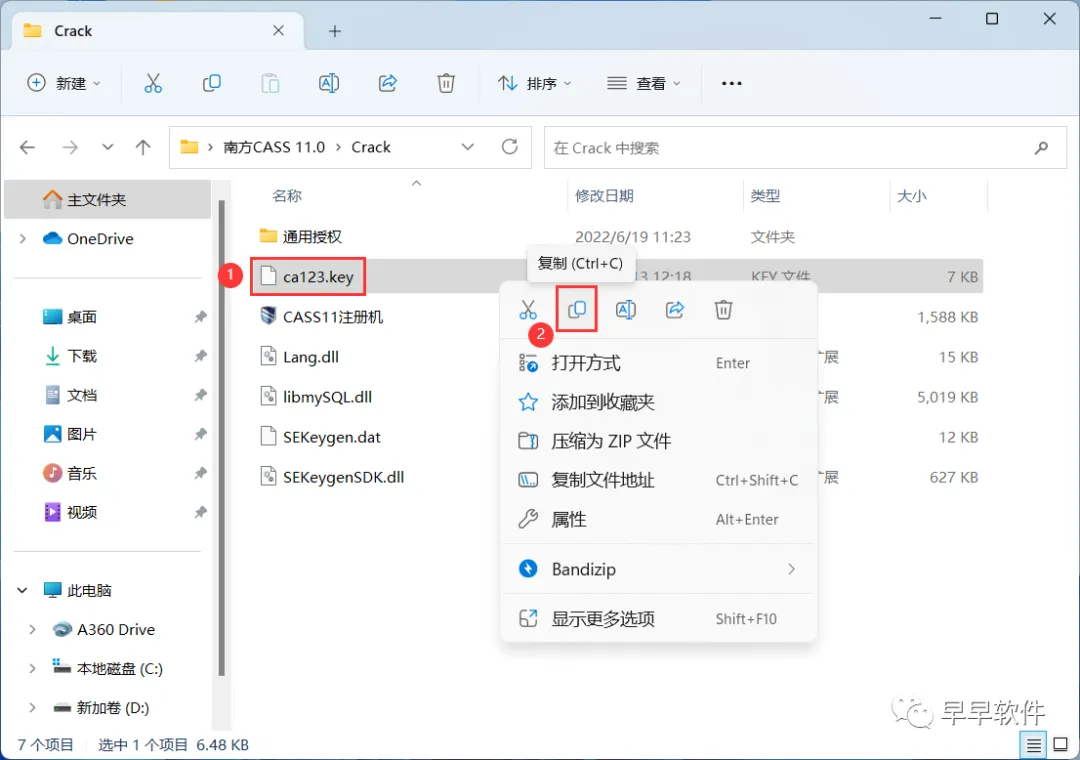Image resolution: width=1080 pixels, height=760 pixels.
Task: Click the Share icon in the context menu
Action: click(674, 310)
